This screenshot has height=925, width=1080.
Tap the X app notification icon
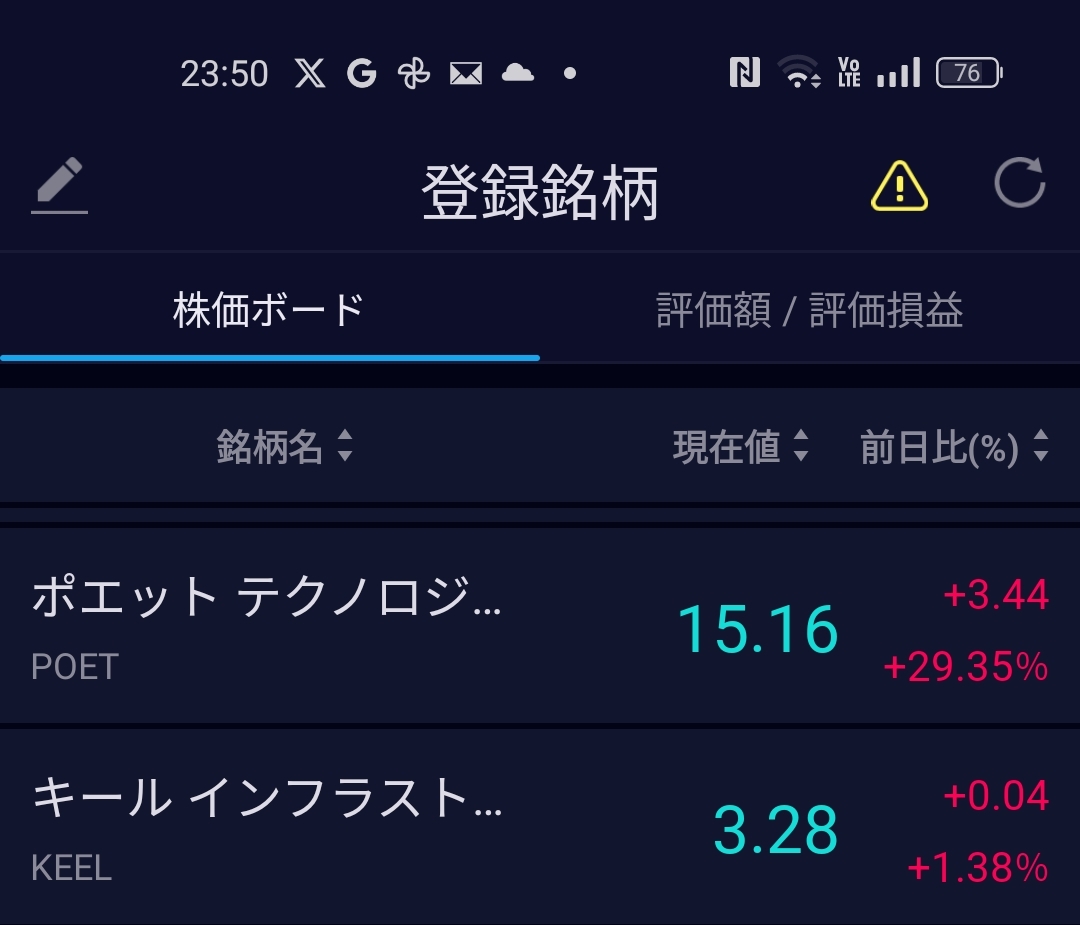pyautogui.click(x=310, y=73)
